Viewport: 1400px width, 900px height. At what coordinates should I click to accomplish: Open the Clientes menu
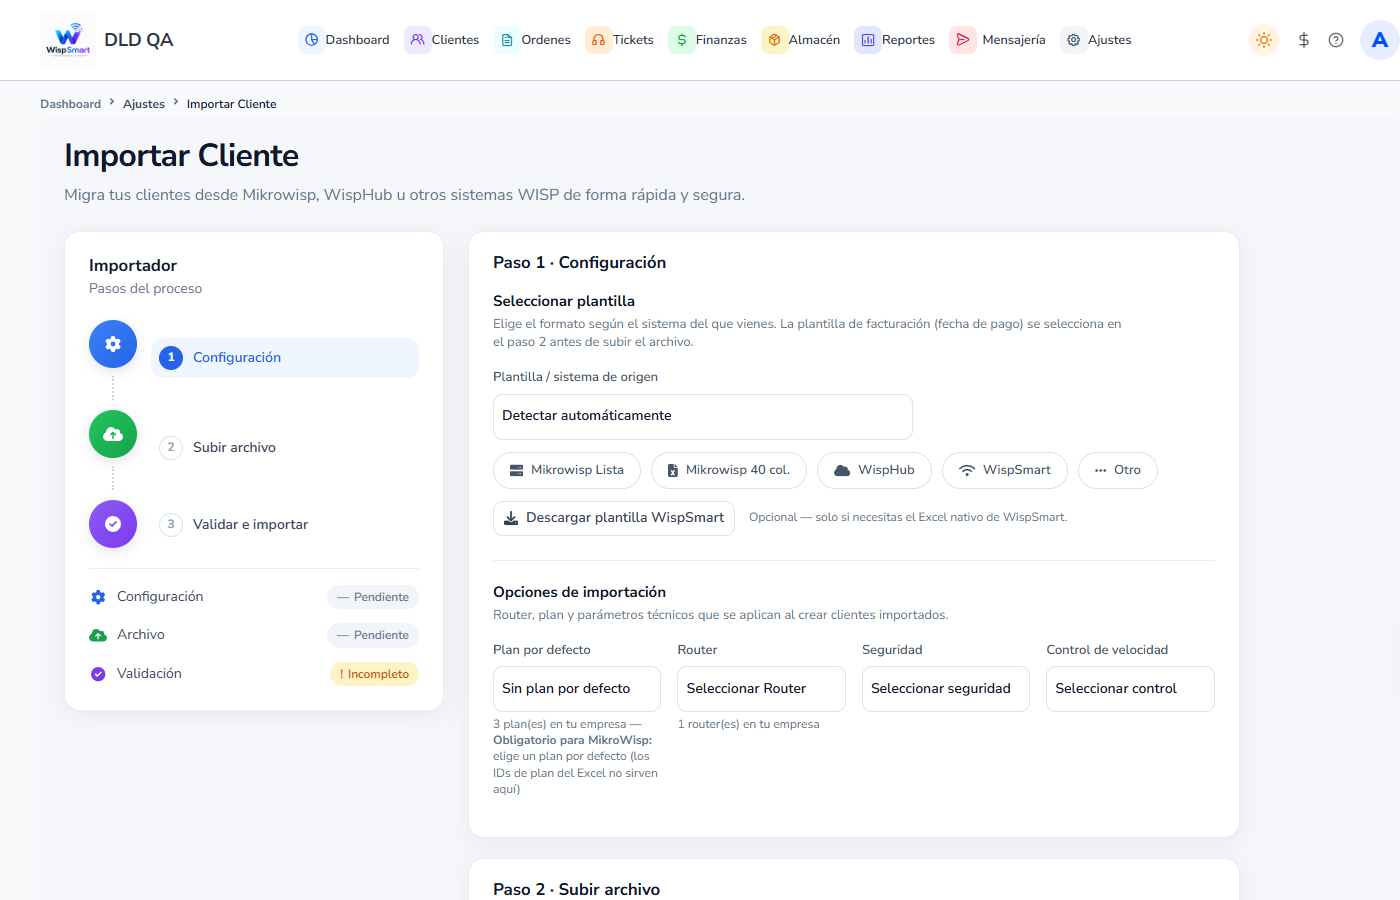443,40
